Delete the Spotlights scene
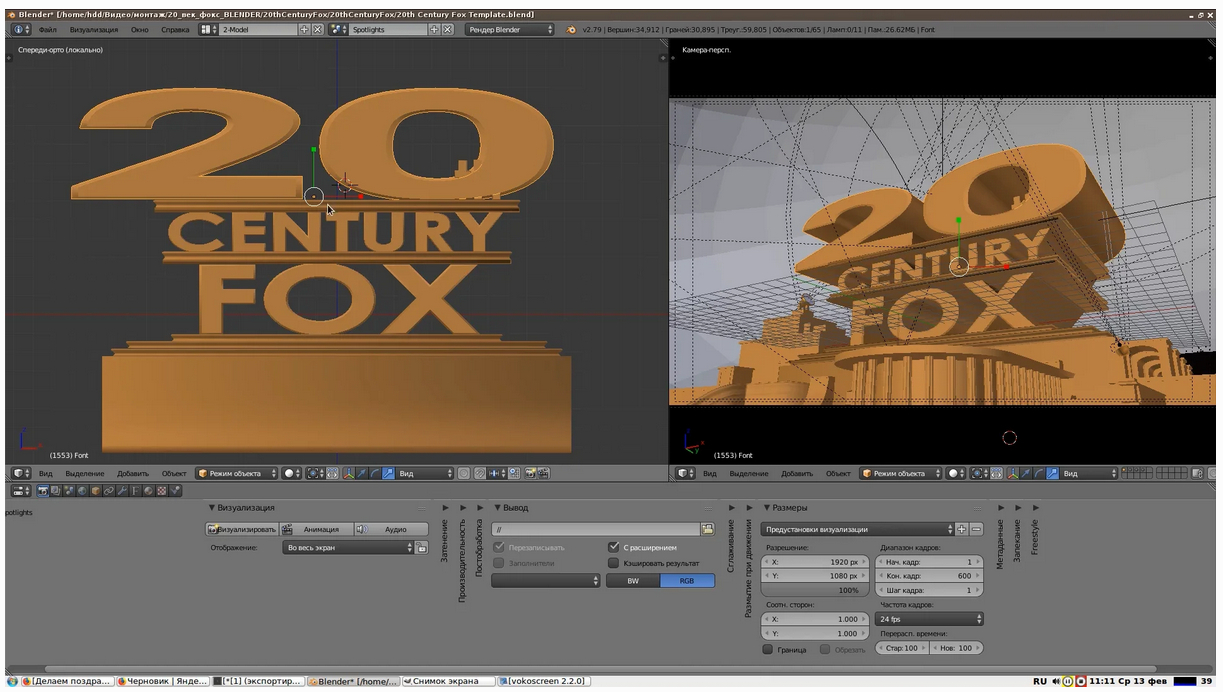 [x=448, y=30]
